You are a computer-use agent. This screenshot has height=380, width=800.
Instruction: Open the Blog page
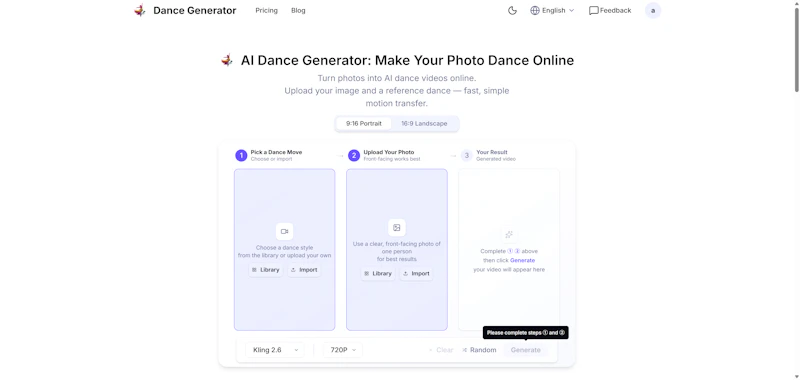tap(298, 10)
